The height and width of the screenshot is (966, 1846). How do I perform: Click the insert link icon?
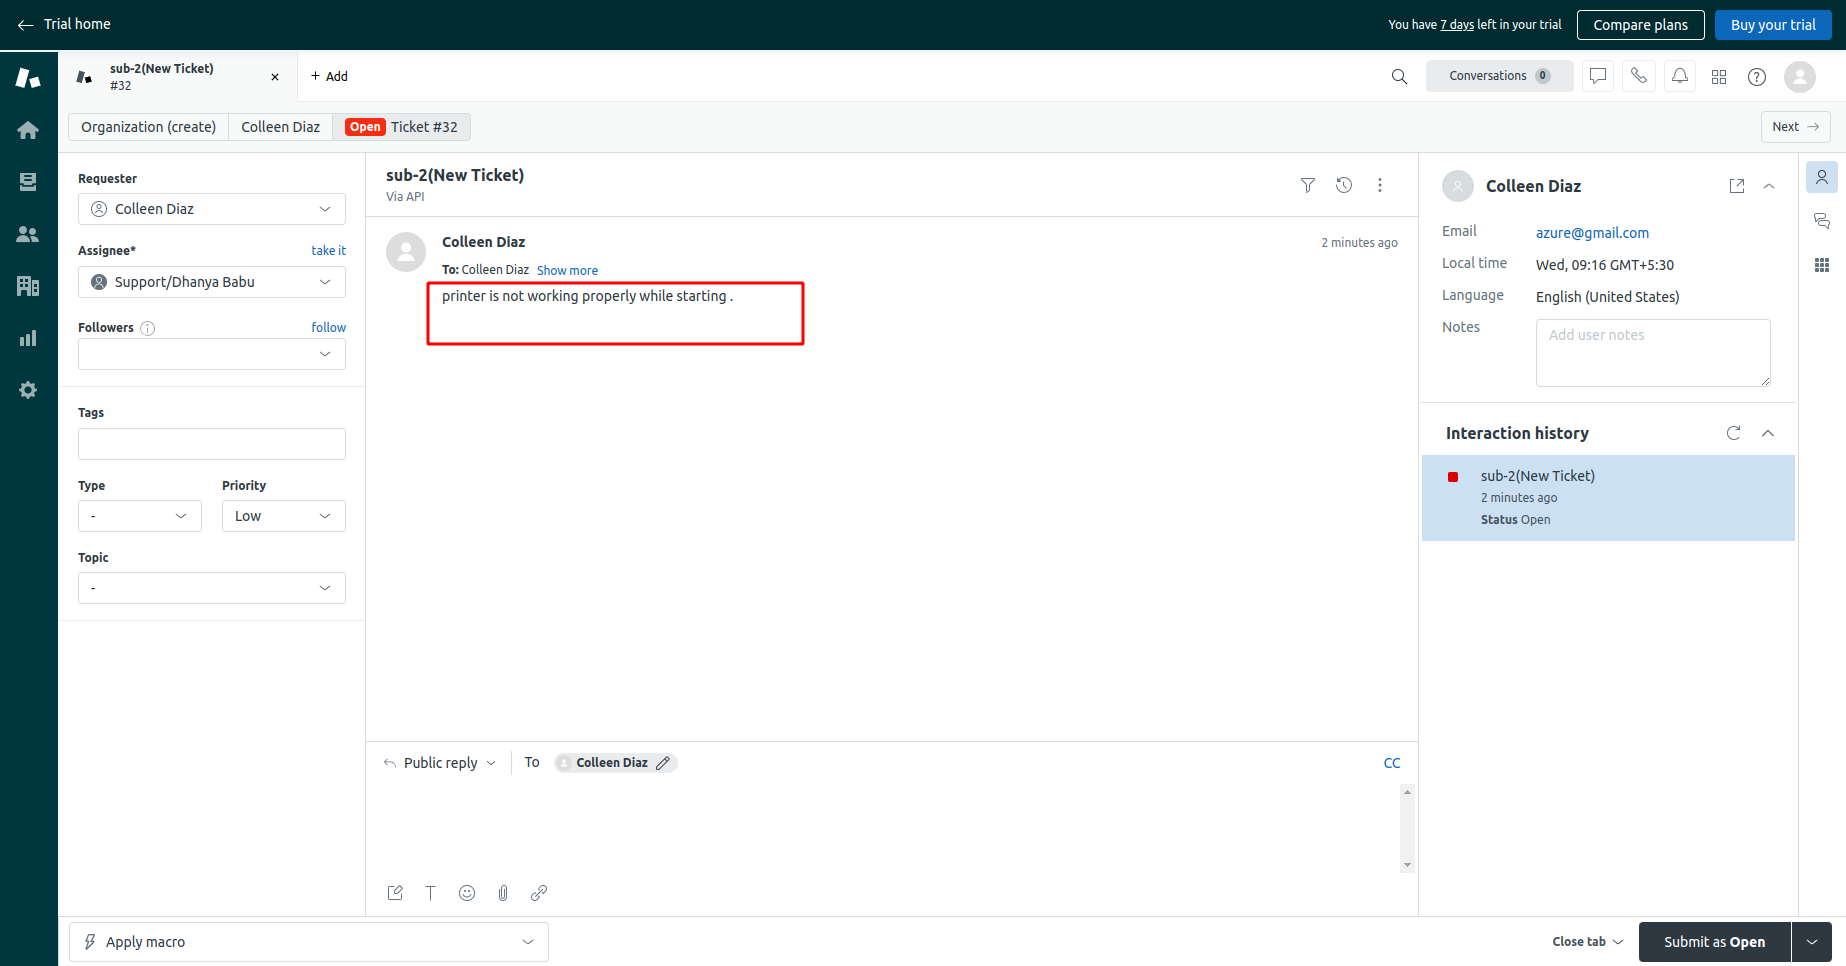pos(539,893)
